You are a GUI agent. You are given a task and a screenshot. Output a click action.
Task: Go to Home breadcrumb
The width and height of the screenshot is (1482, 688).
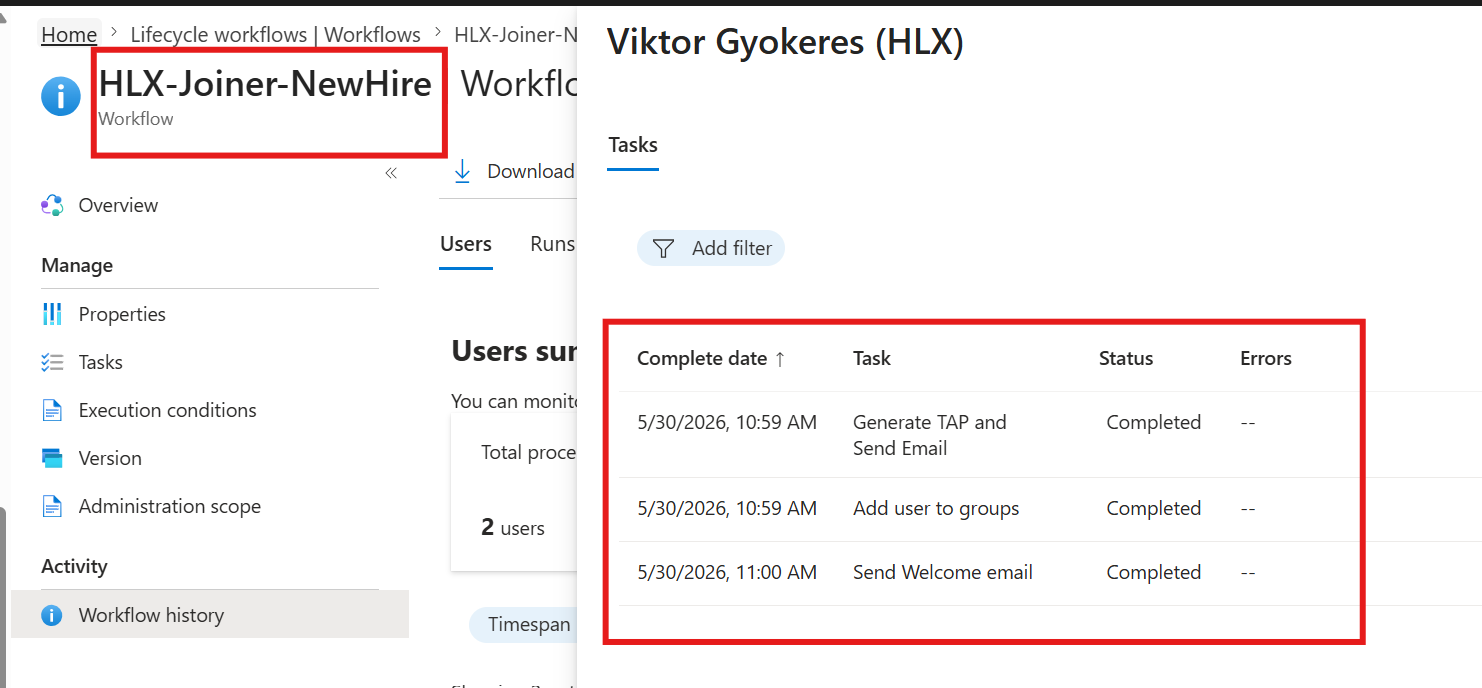(69, 34)
